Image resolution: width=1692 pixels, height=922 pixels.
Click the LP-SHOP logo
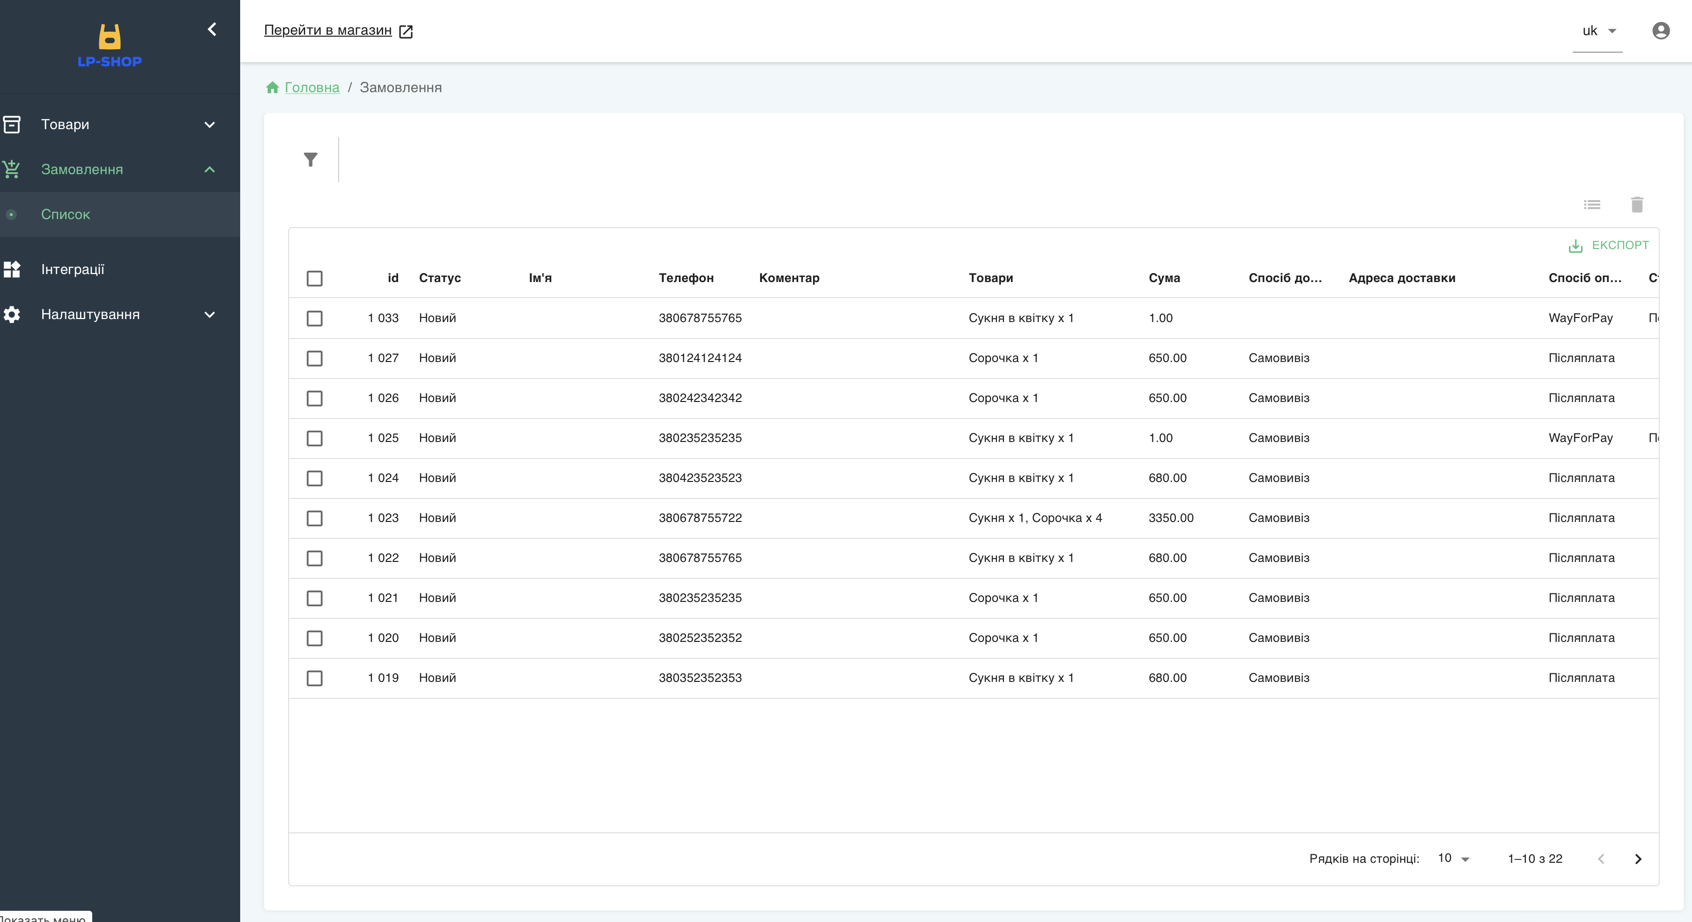coord(109,46)
